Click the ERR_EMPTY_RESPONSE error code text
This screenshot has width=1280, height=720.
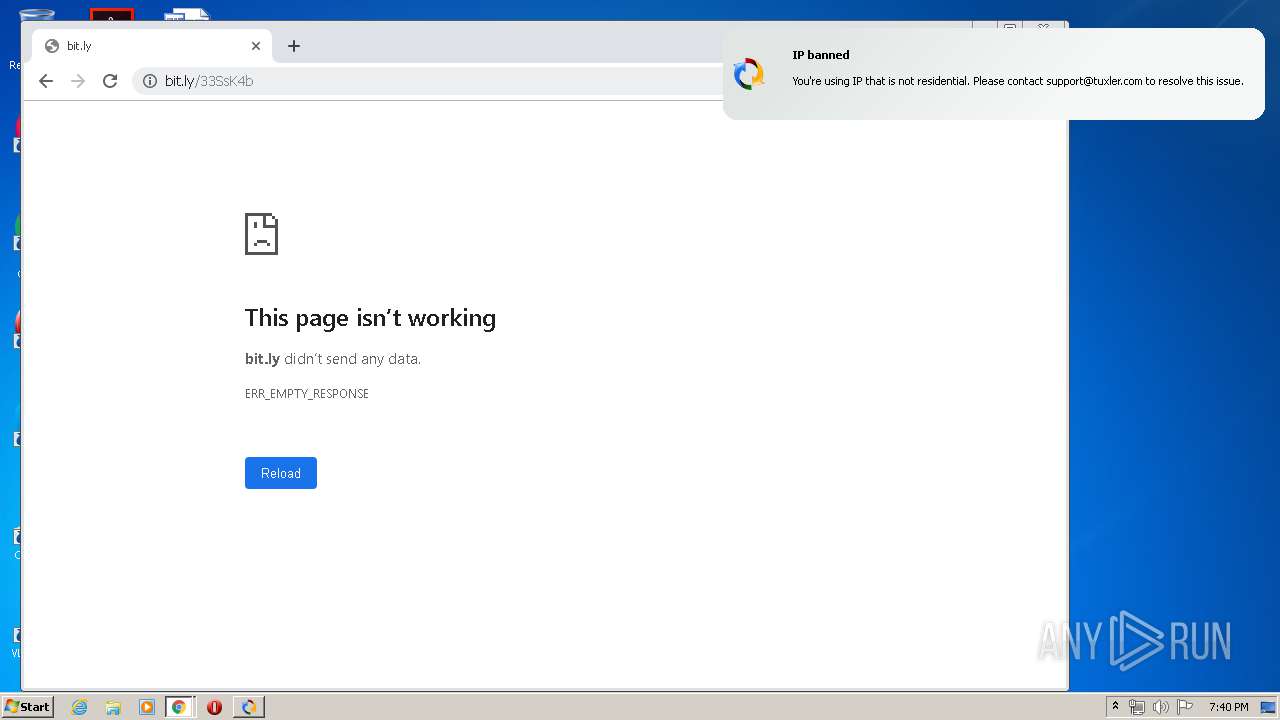click(x=307, y=394)
